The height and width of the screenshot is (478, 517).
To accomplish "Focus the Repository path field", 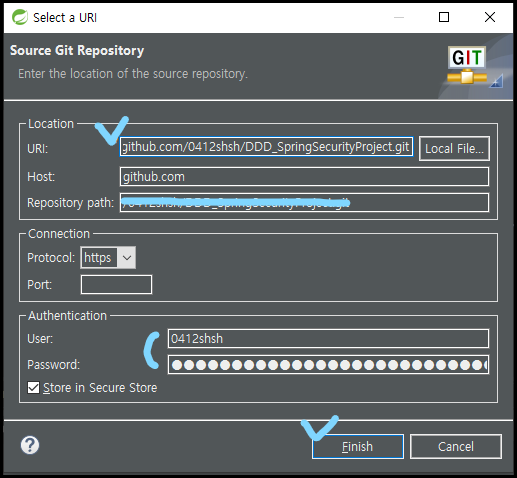I will [304, 203].
